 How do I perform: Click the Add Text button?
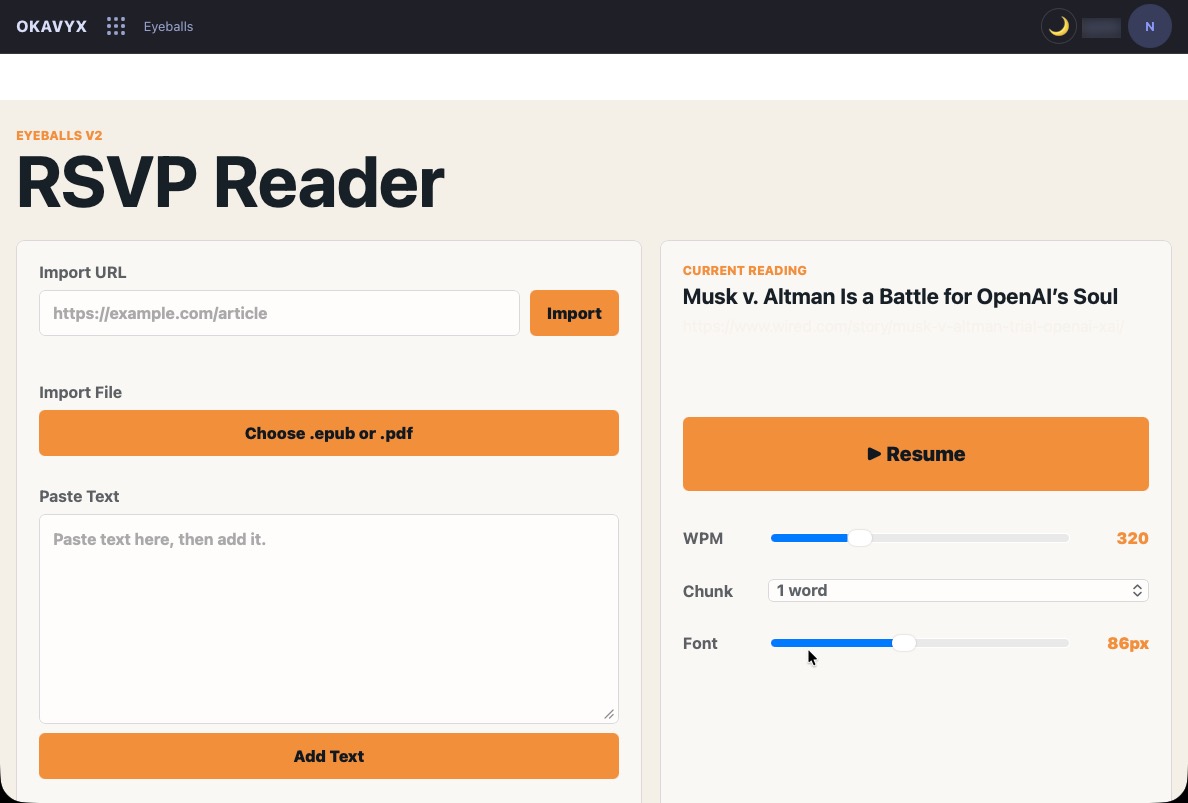click(x=329, y=756)
